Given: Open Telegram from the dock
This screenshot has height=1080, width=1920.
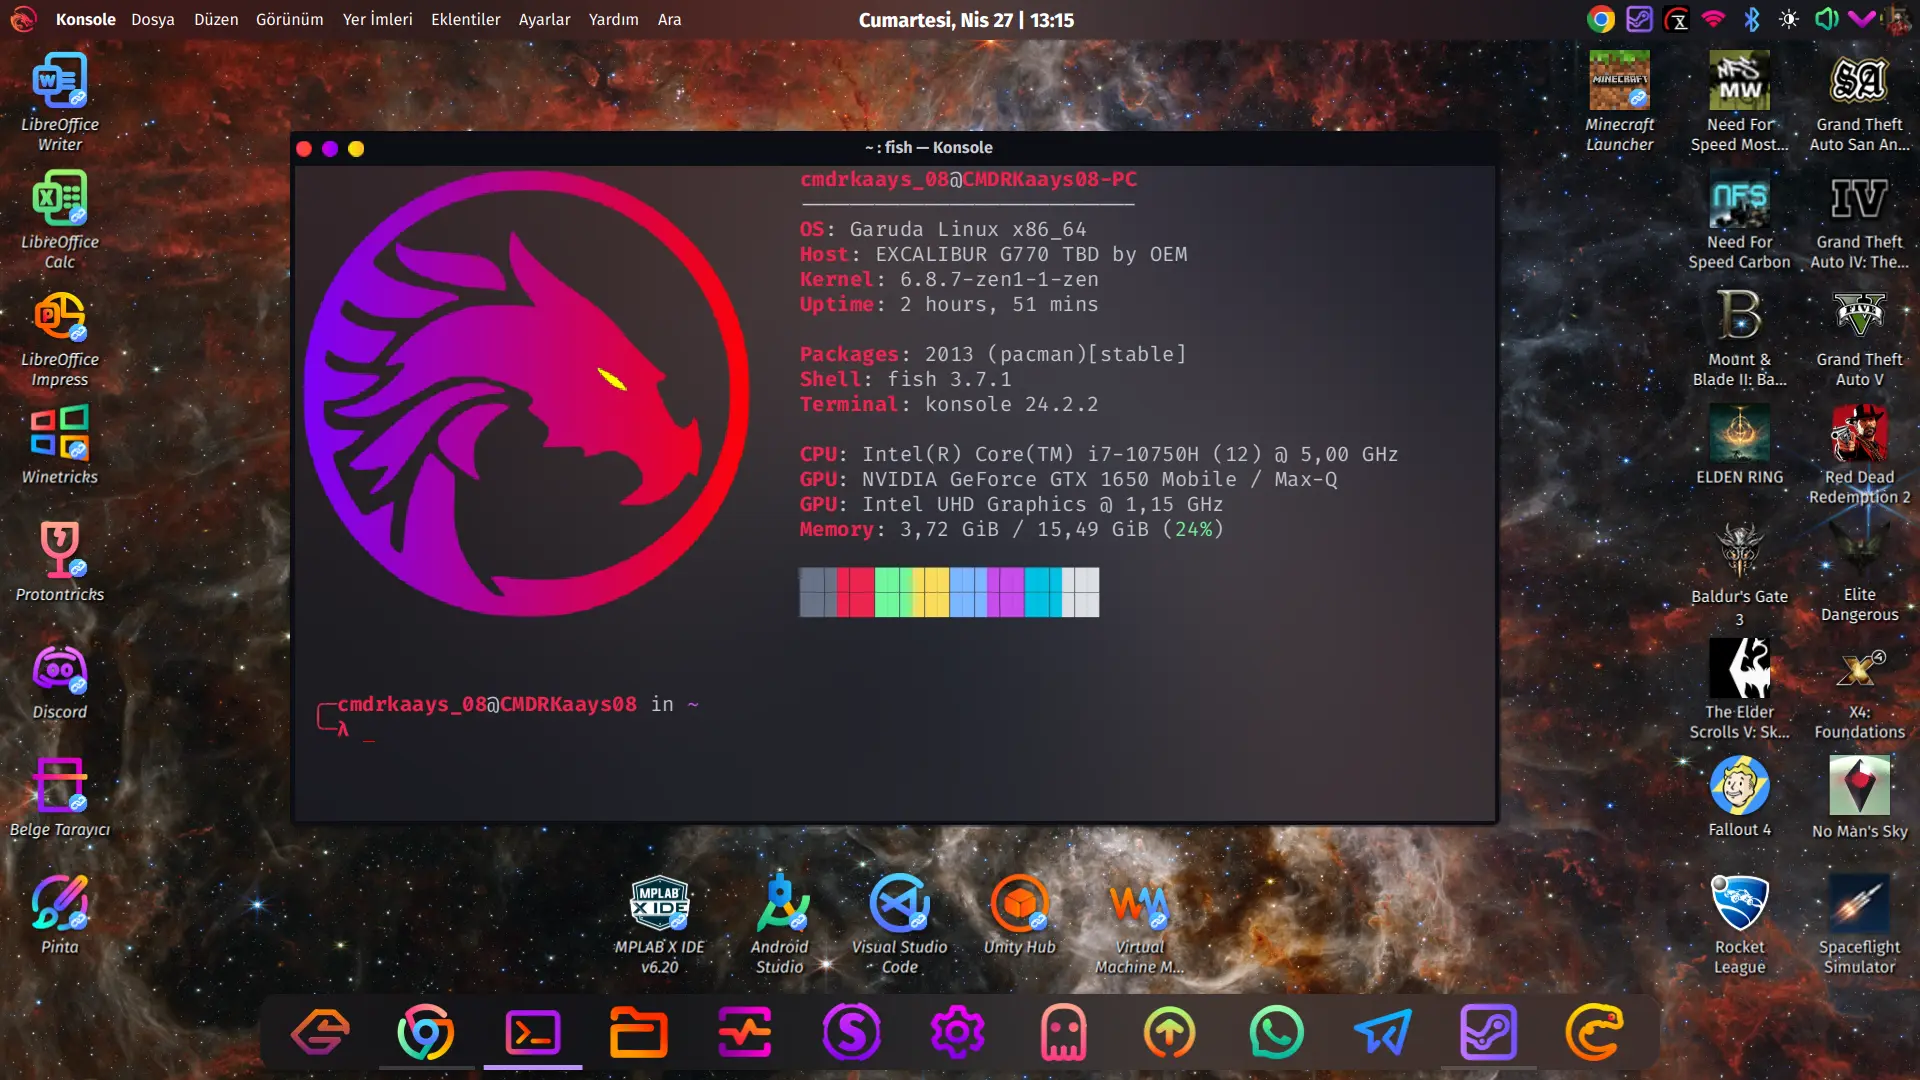Looking at the screenshot, I should click(x=1383, y=1032).
